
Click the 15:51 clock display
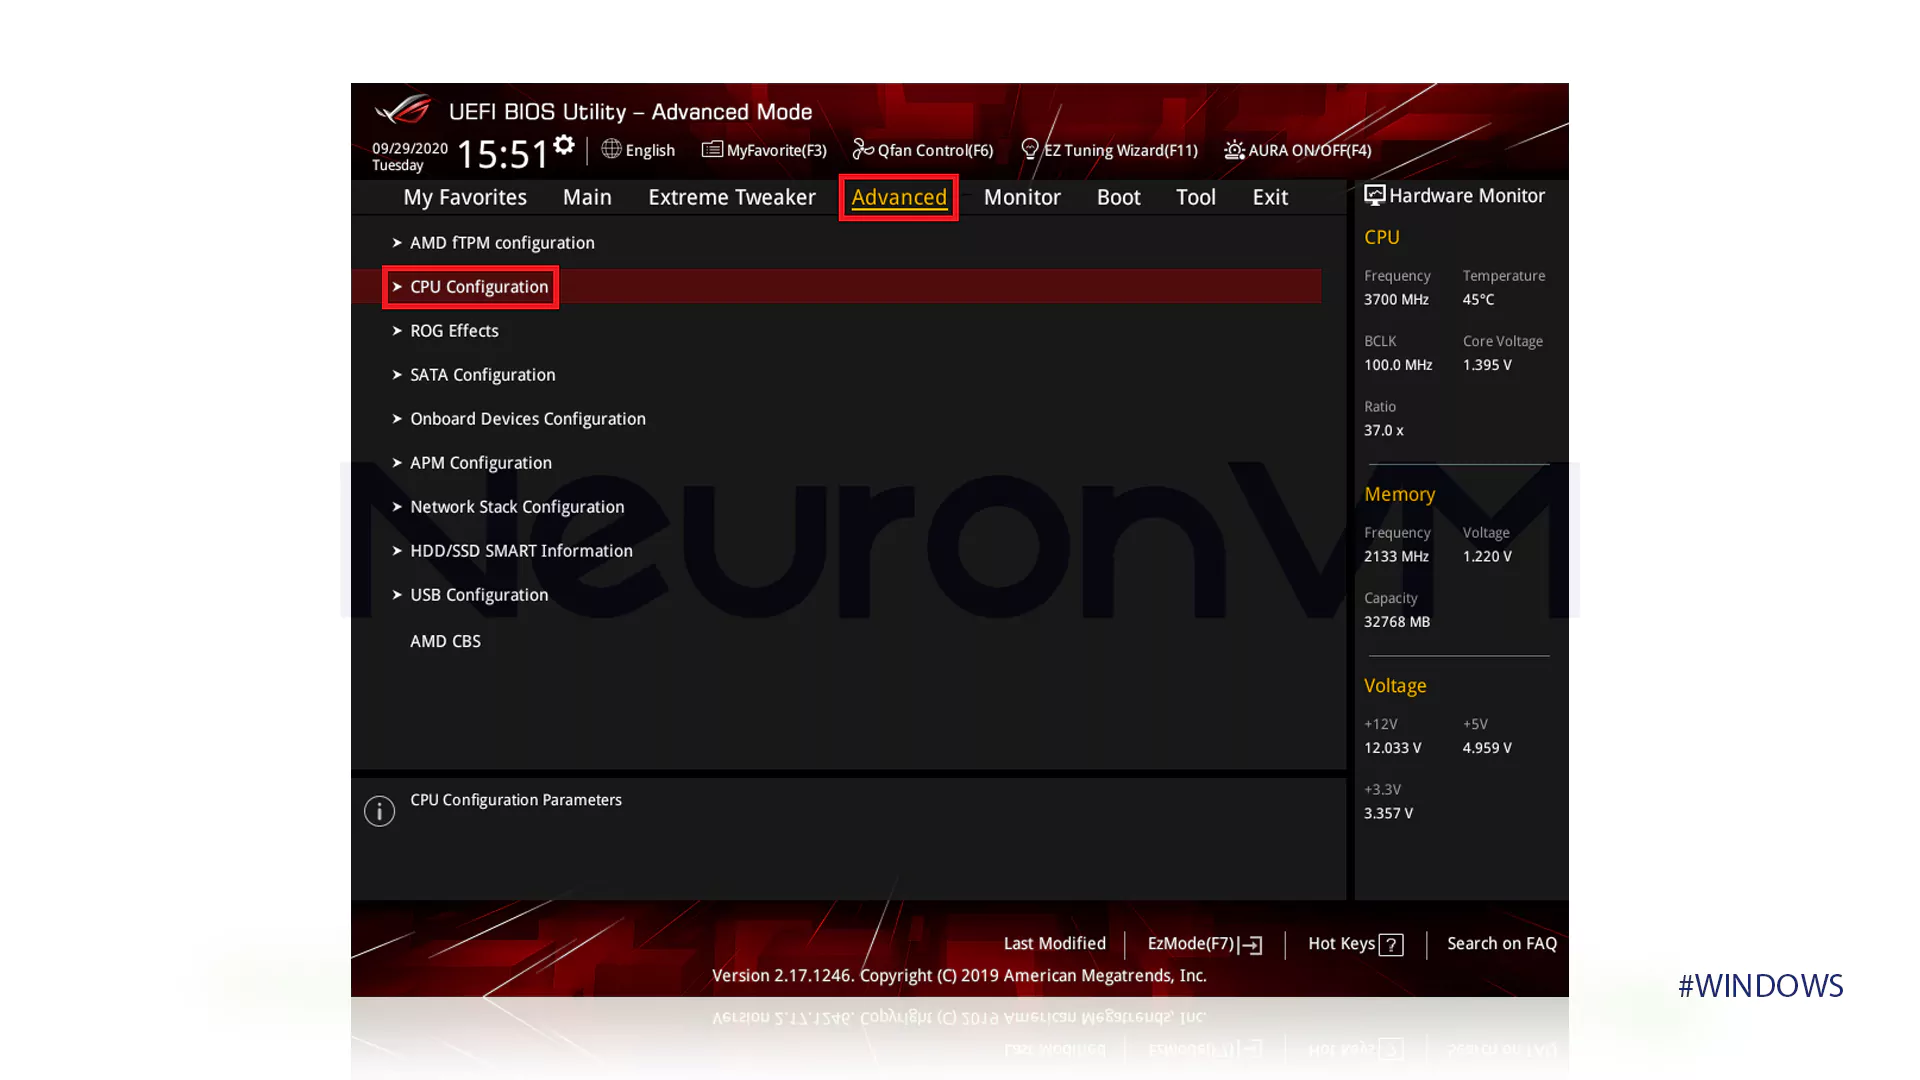click(503, 155)
